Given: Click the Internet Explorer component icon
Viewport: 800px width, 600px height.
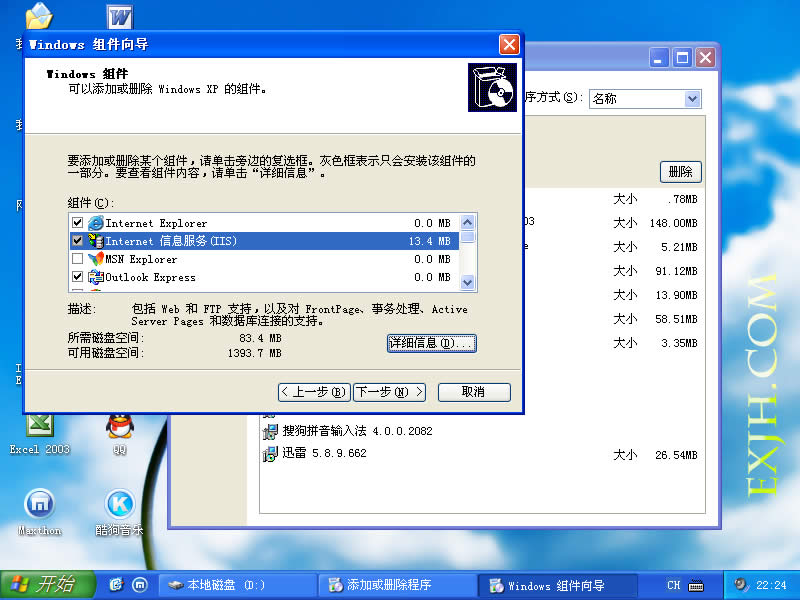Looking at the screenshot, I should [95, 223].
